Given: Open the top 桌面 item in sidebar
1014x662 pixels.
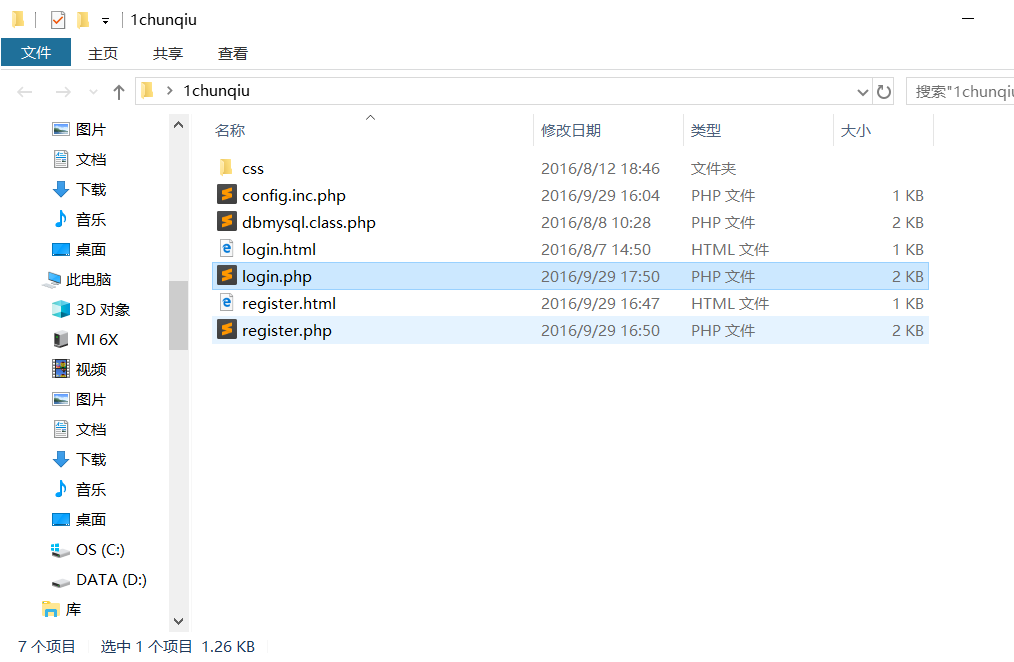Looking at the screenshot, I should pyautogui.click(x=79, y=250).
